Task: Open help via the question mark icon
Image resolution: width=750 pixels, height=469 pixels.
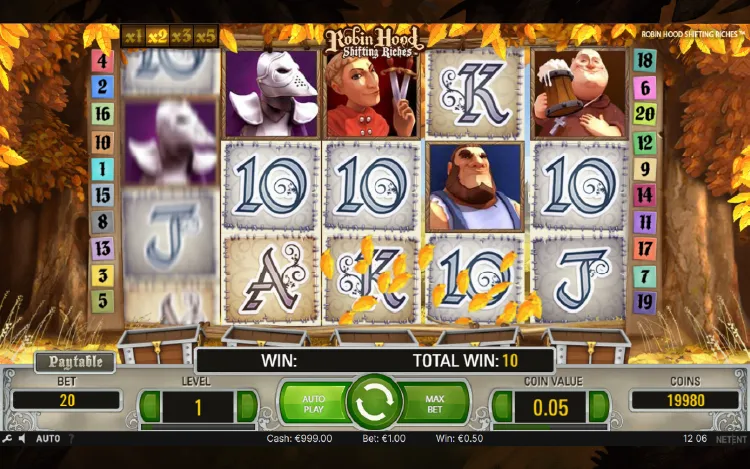Action: 72,438
